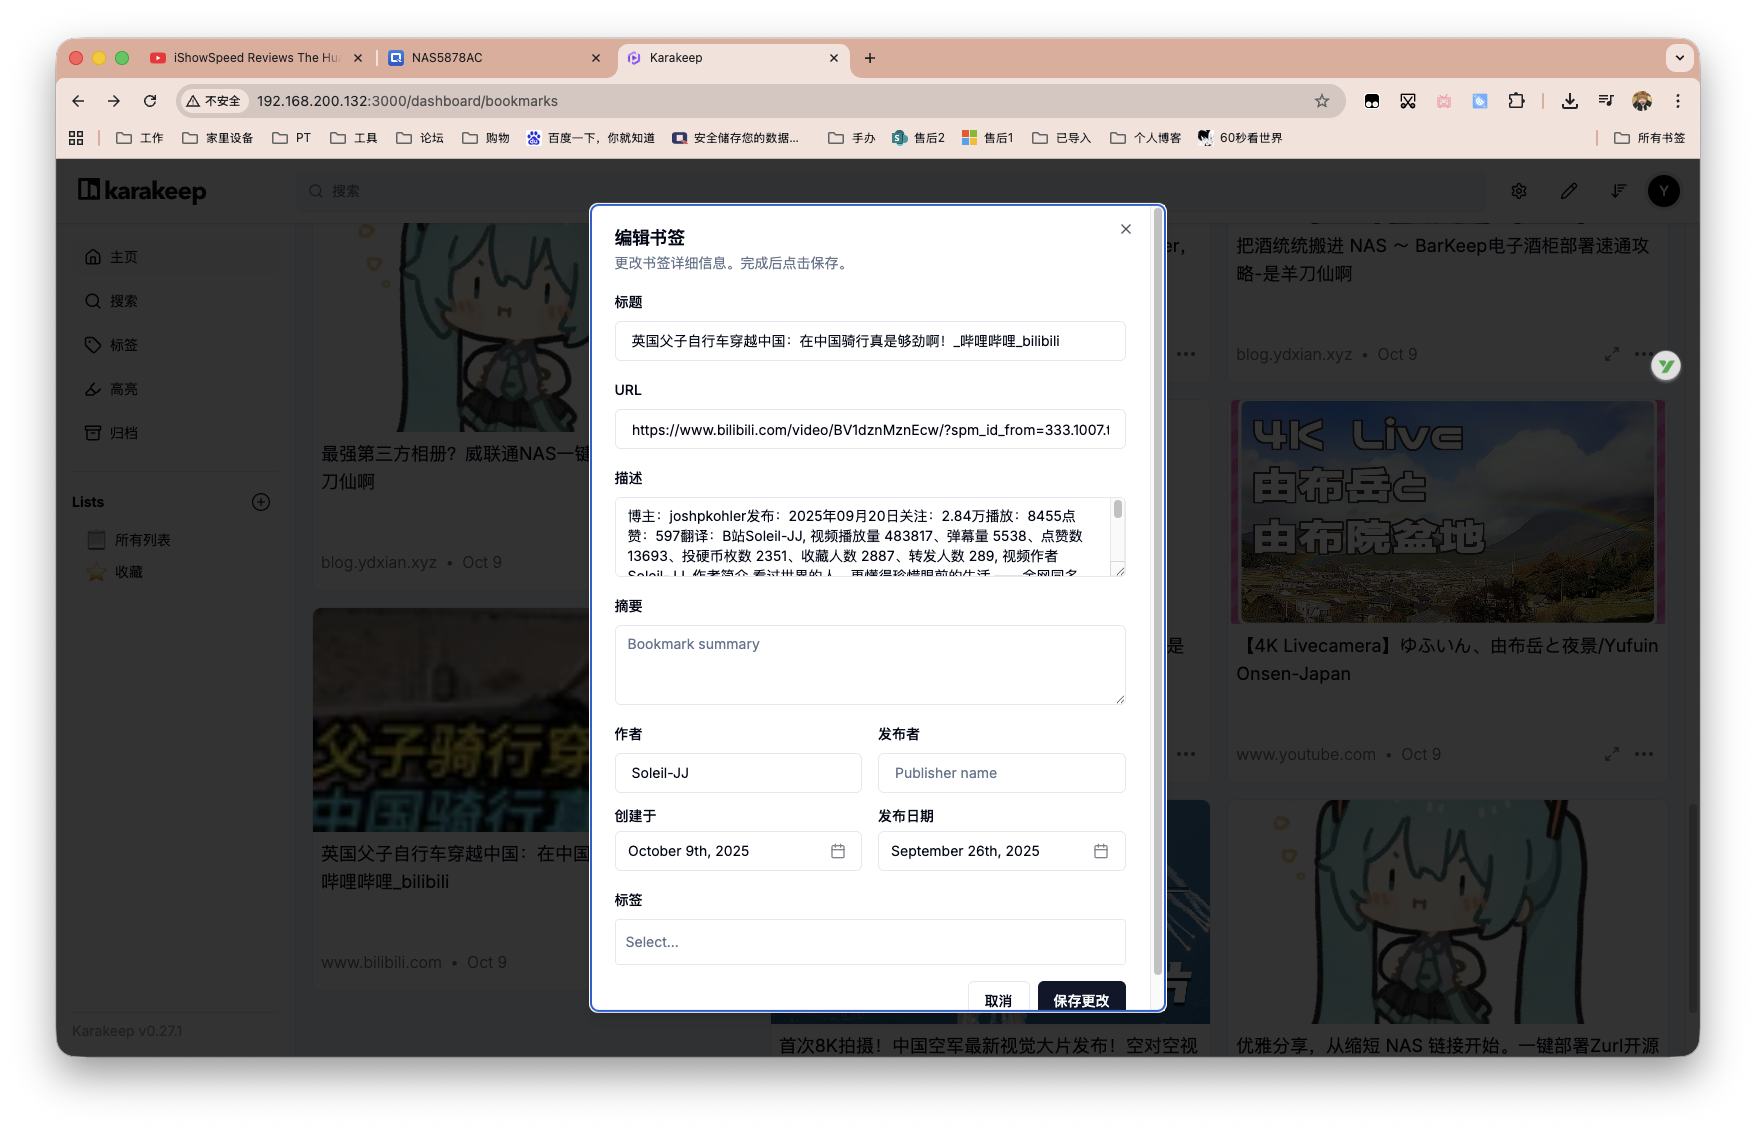Click the pencil edit icon in header

pos(1568,190)
